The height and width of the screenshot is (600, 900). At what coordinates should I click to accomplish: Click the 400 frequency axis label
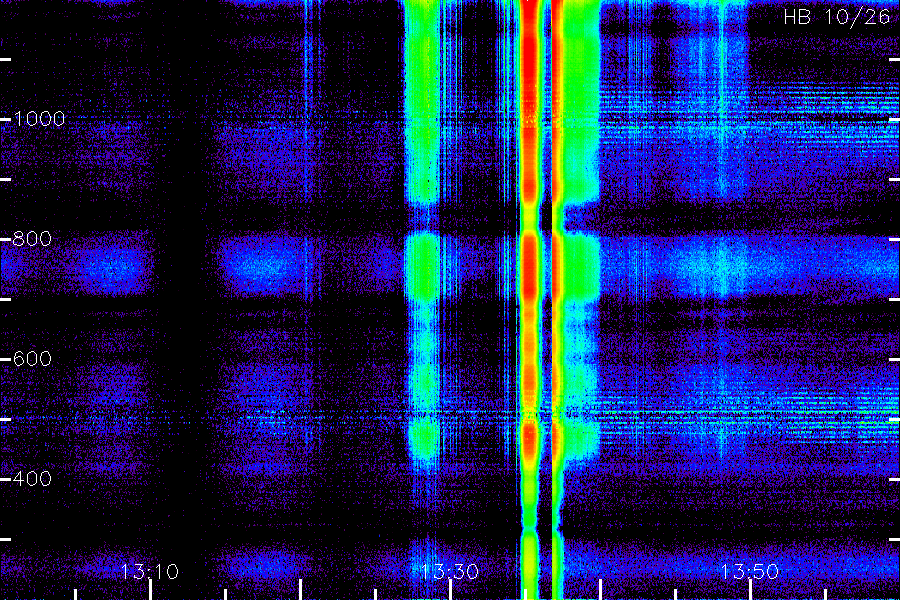(32, 479)
